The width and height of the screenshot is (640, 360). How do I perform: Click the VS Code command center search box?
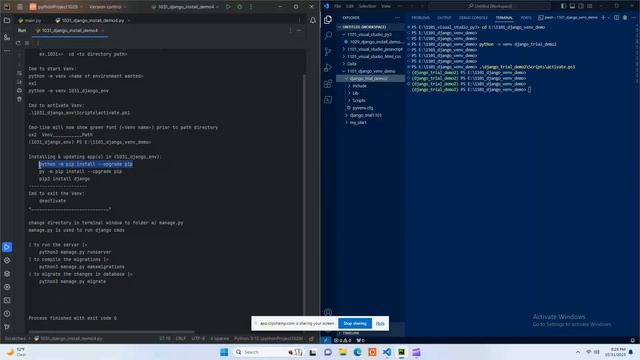[x=489, y=6]
